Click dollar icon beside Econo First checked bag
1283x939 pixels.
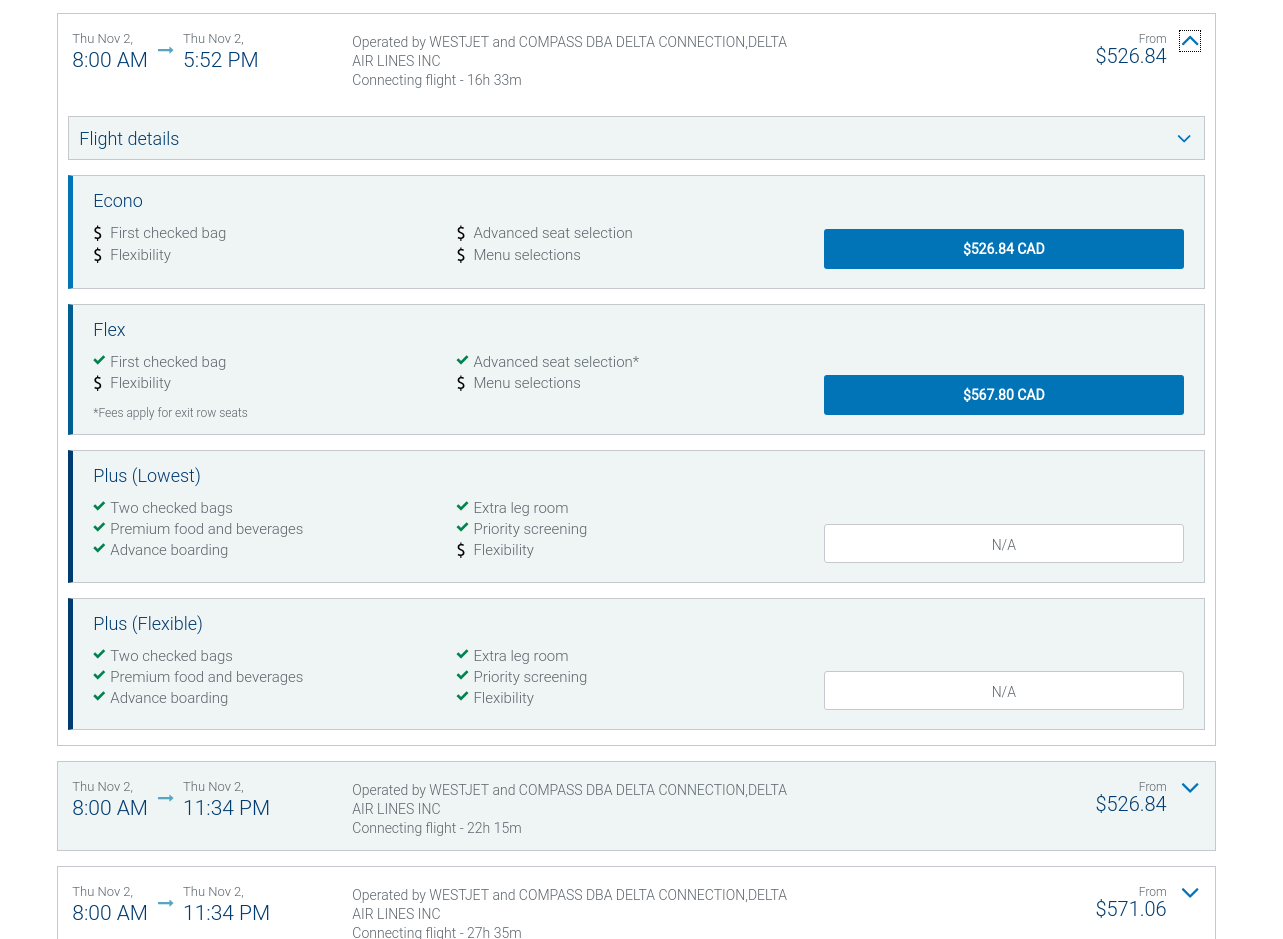(98, 233)
